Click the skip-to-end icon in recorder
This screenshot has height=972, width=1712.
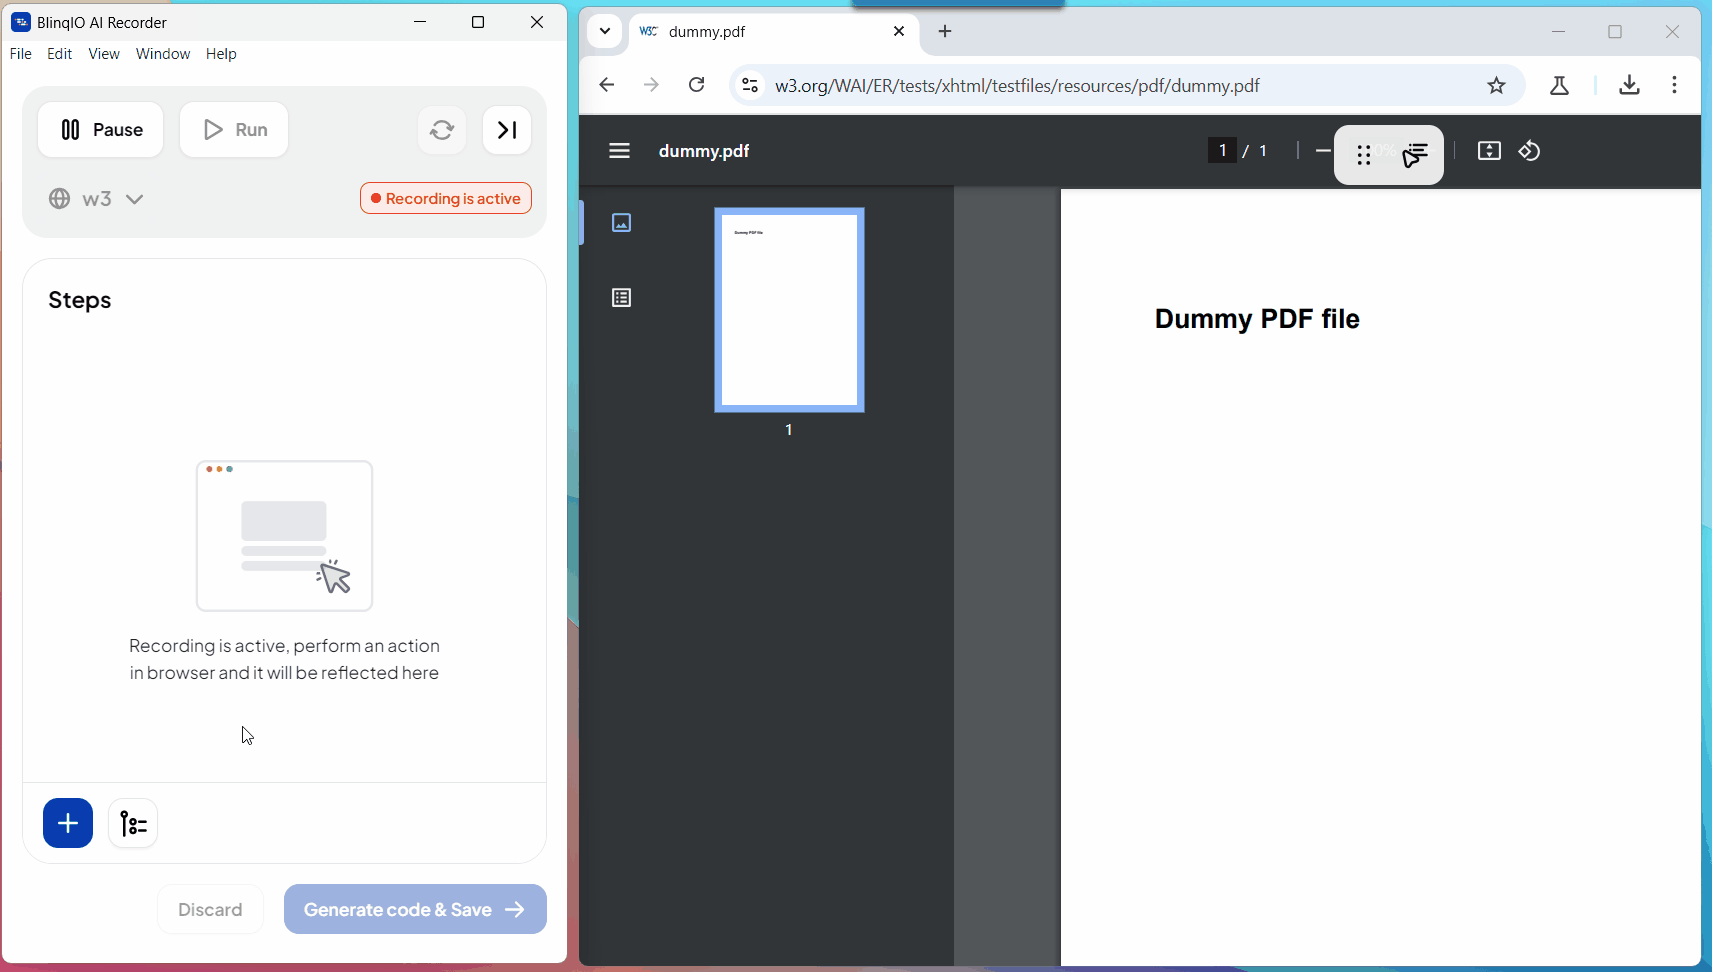506,130
